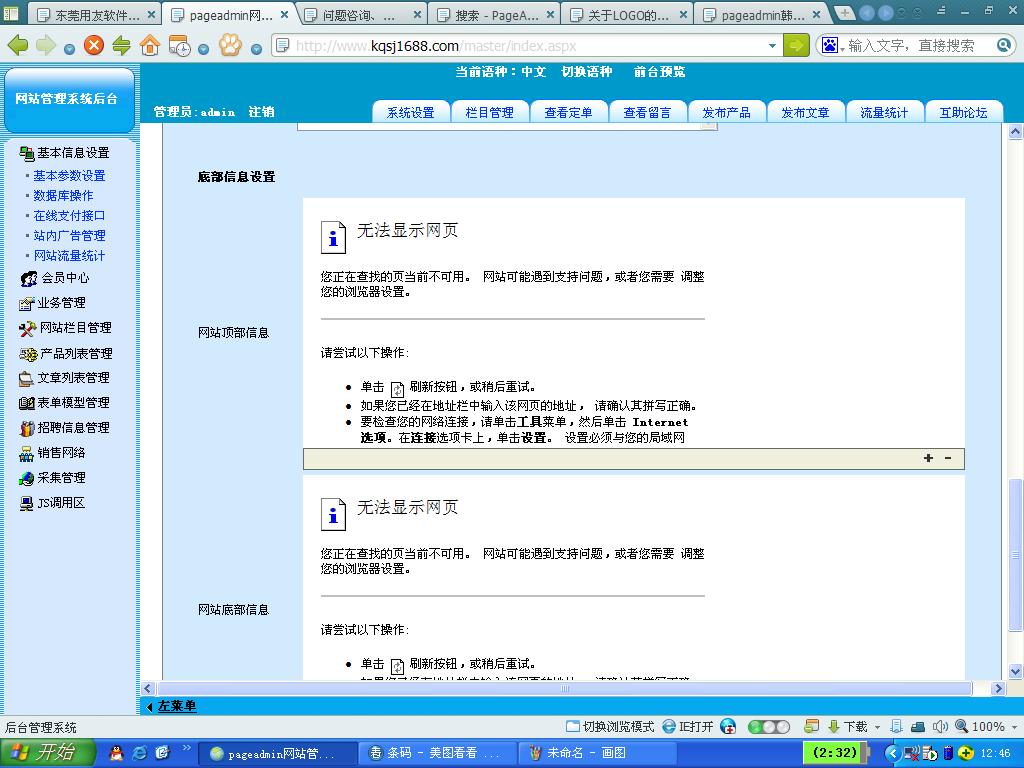Open the 系统设置 tab
Viewport: 1024px width, 768px height.
pos(410,113)
